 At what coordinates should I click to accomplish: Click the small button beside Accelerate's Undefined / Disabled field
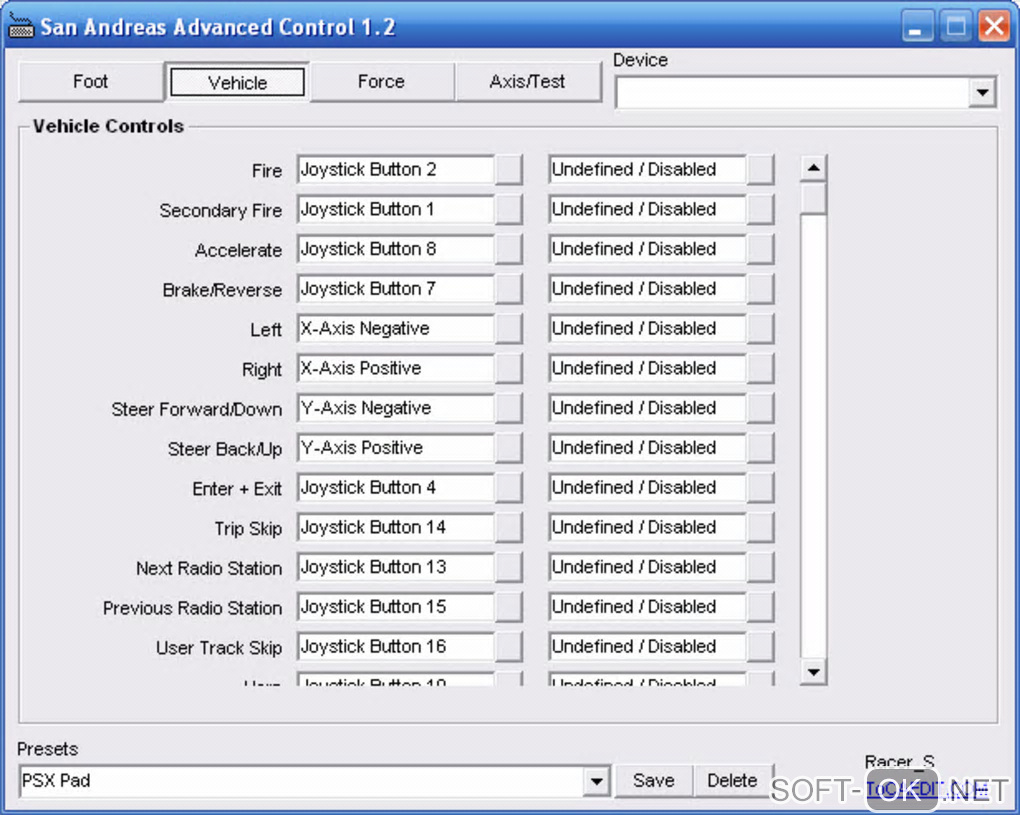[x=760, y=249]
